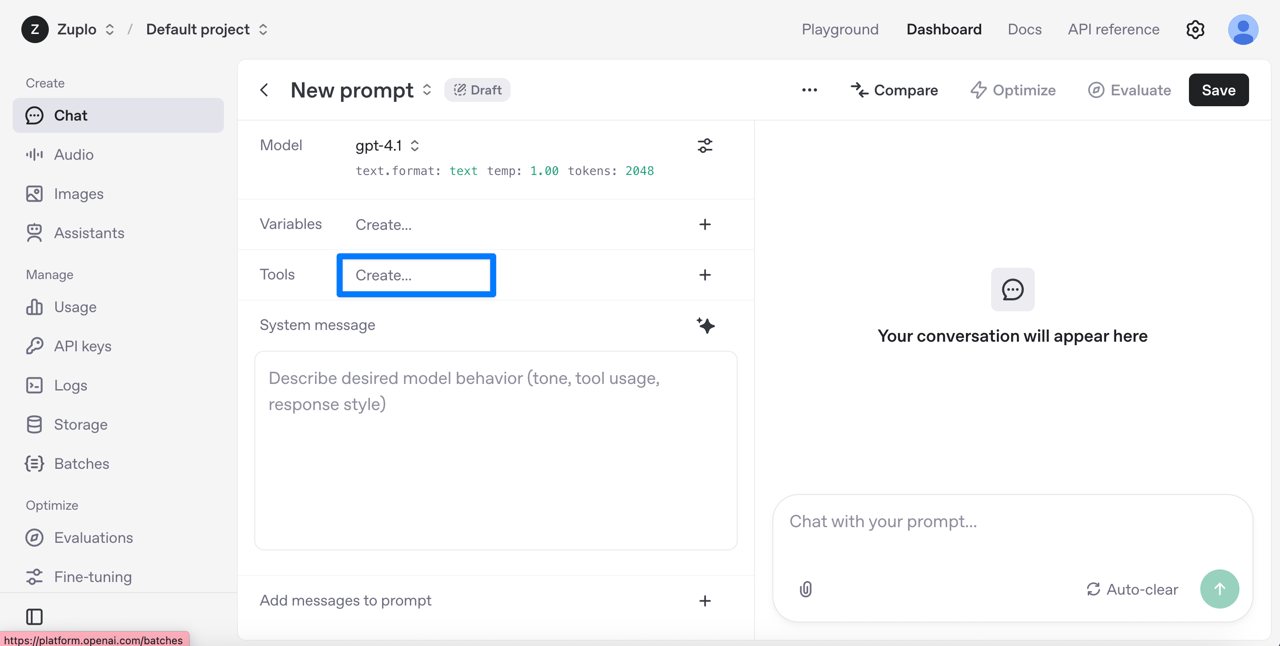Open the settings gear icon
The image size is (1280, 646).
click(x=1195, y=30)
